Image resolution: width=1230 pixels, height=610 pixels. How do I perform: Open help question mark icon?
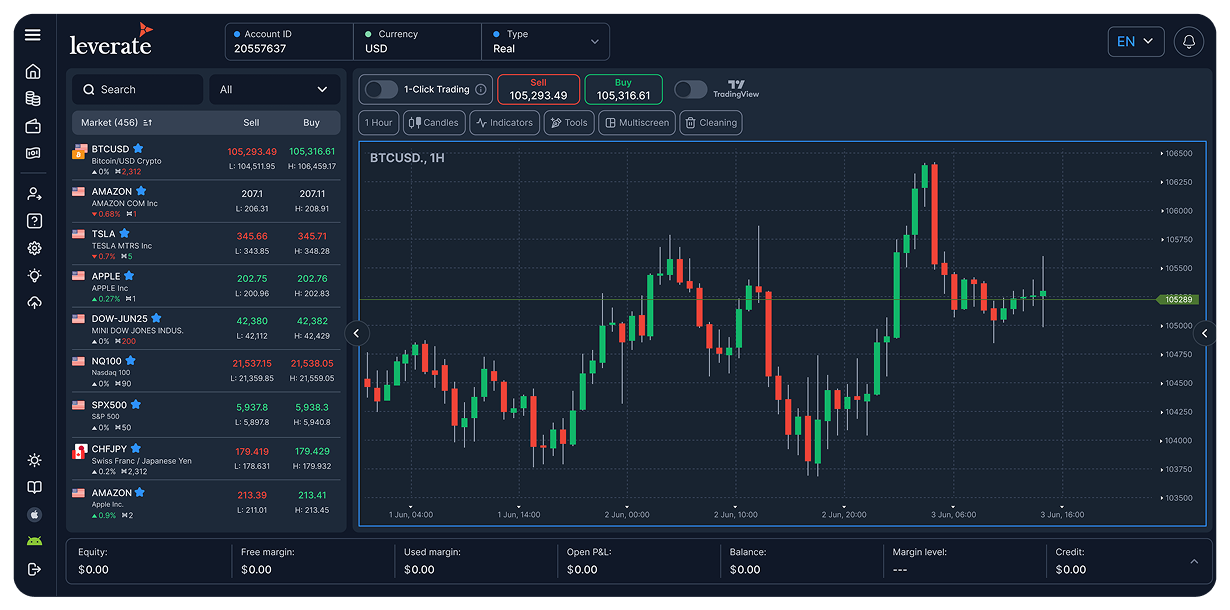pos(34,221)
